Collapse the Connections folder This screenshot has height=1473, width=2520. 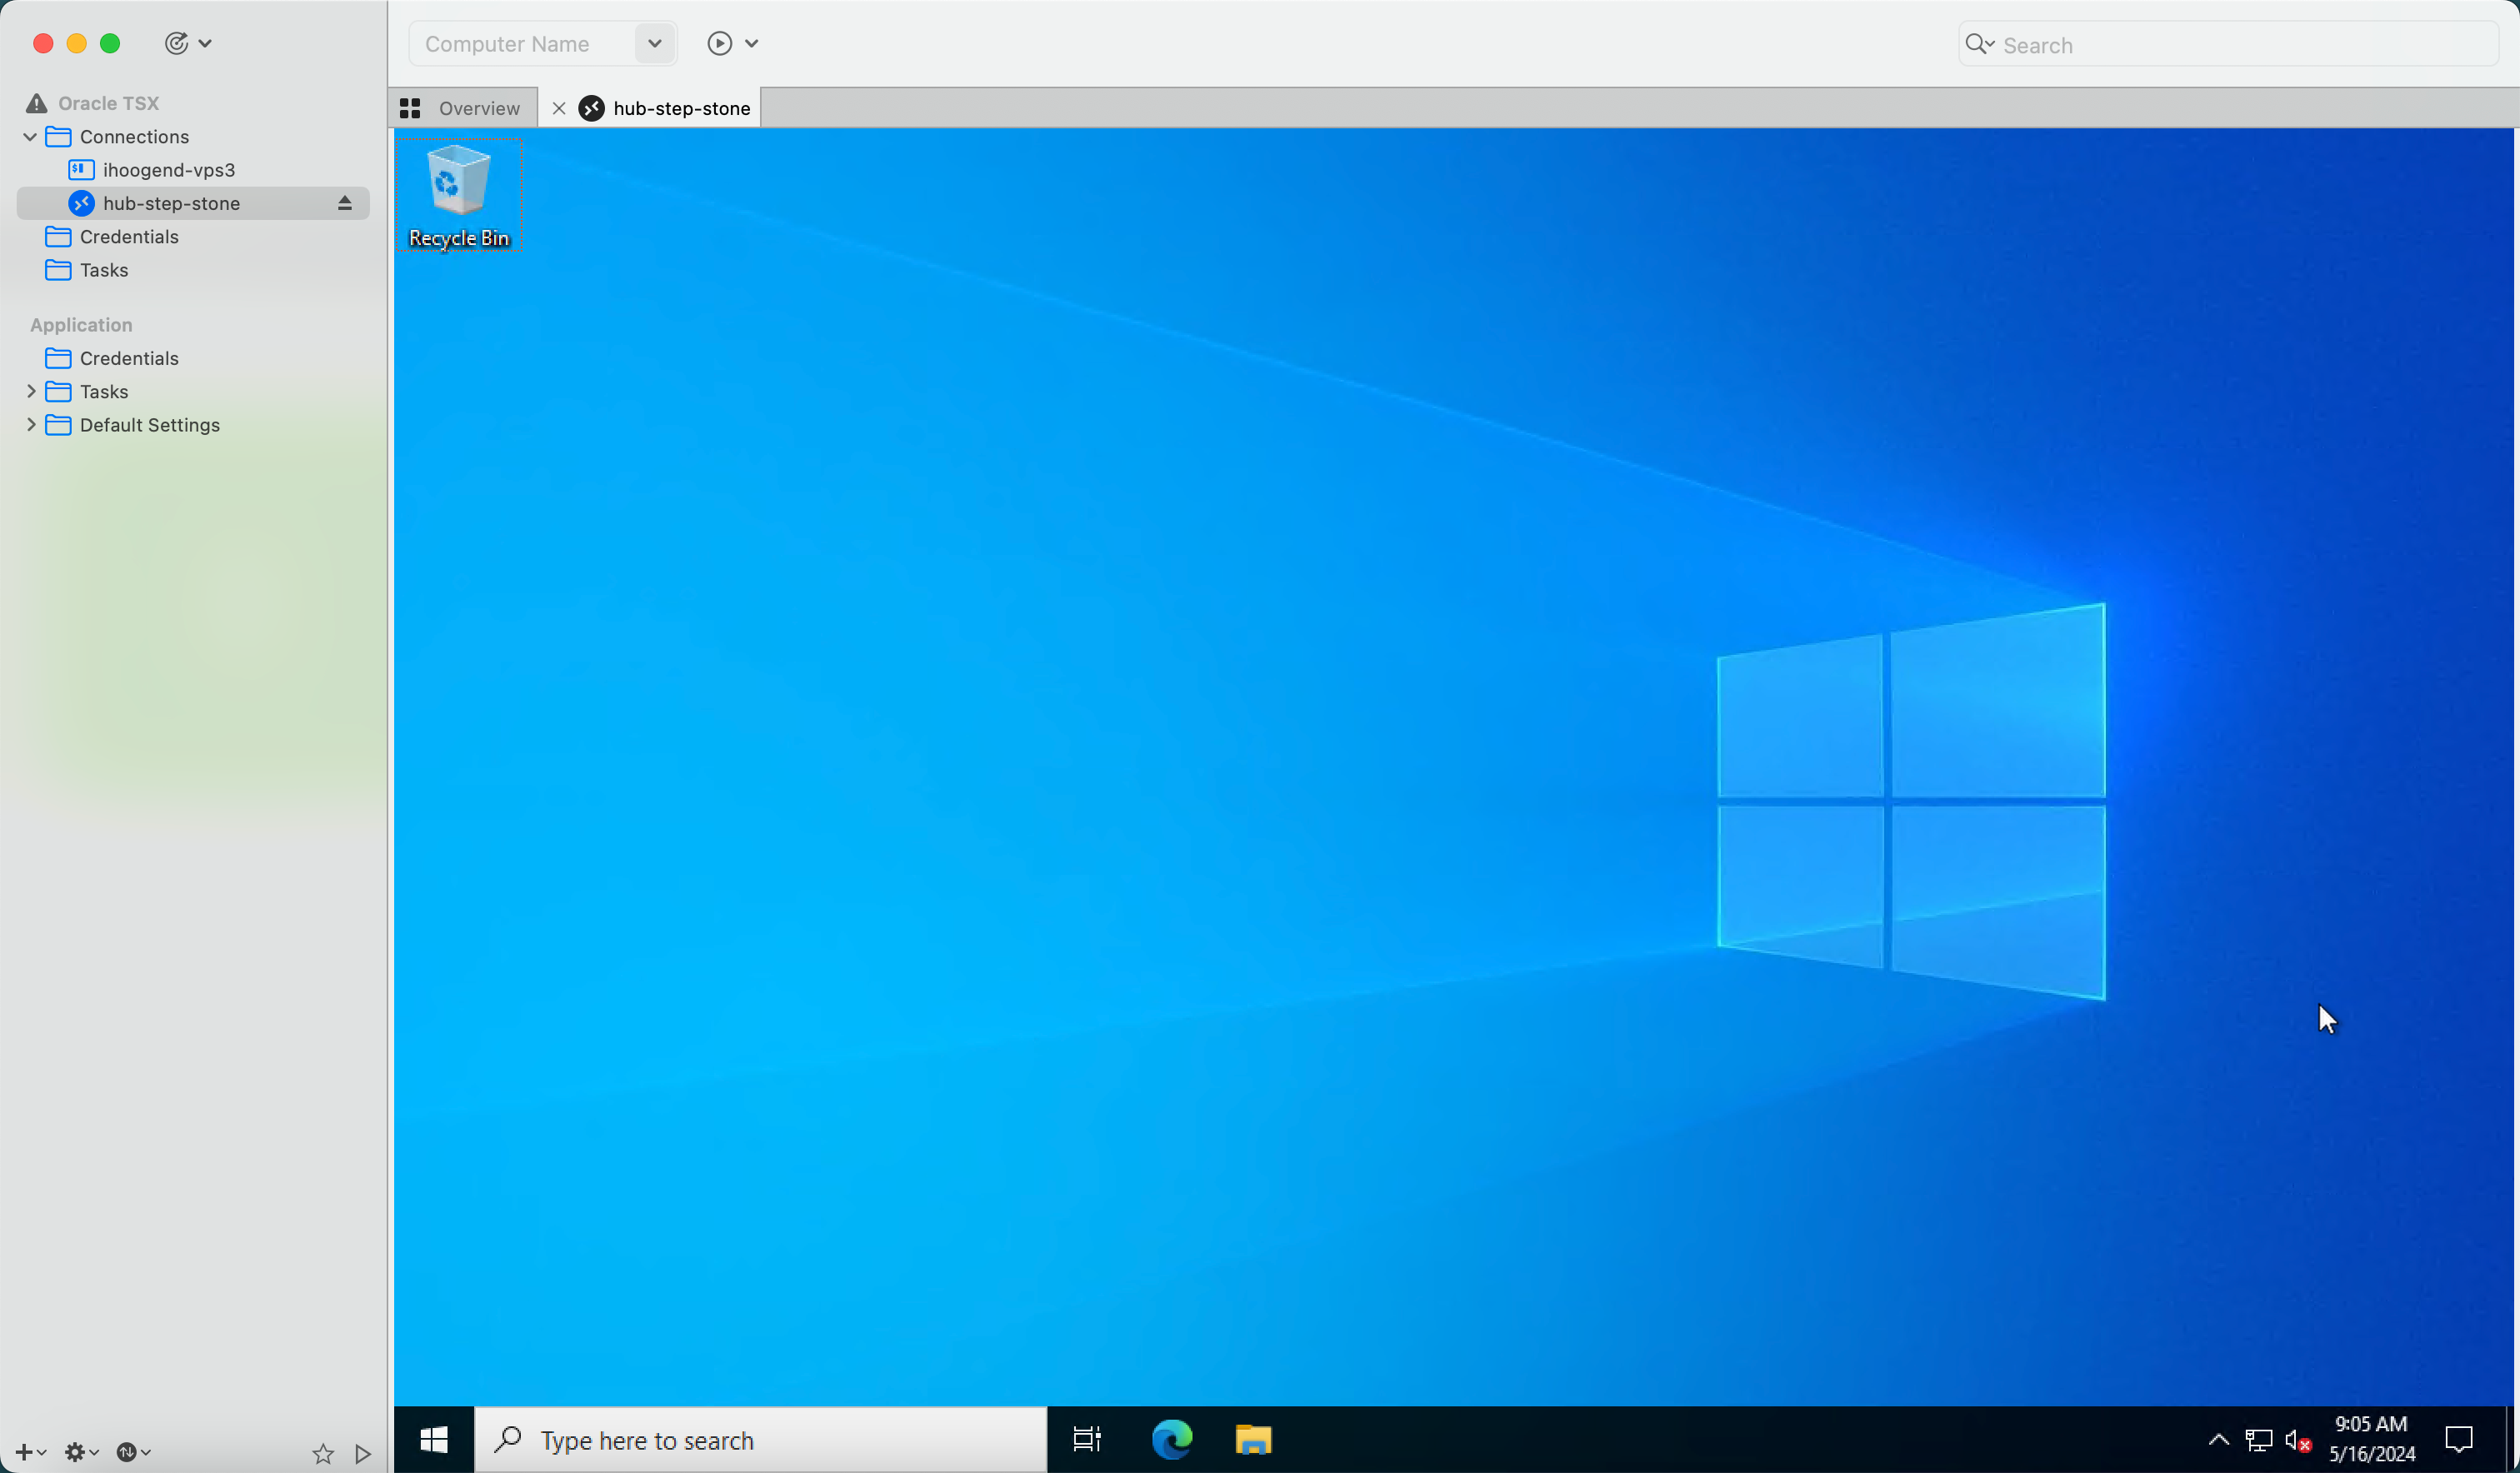pos(30,137)
